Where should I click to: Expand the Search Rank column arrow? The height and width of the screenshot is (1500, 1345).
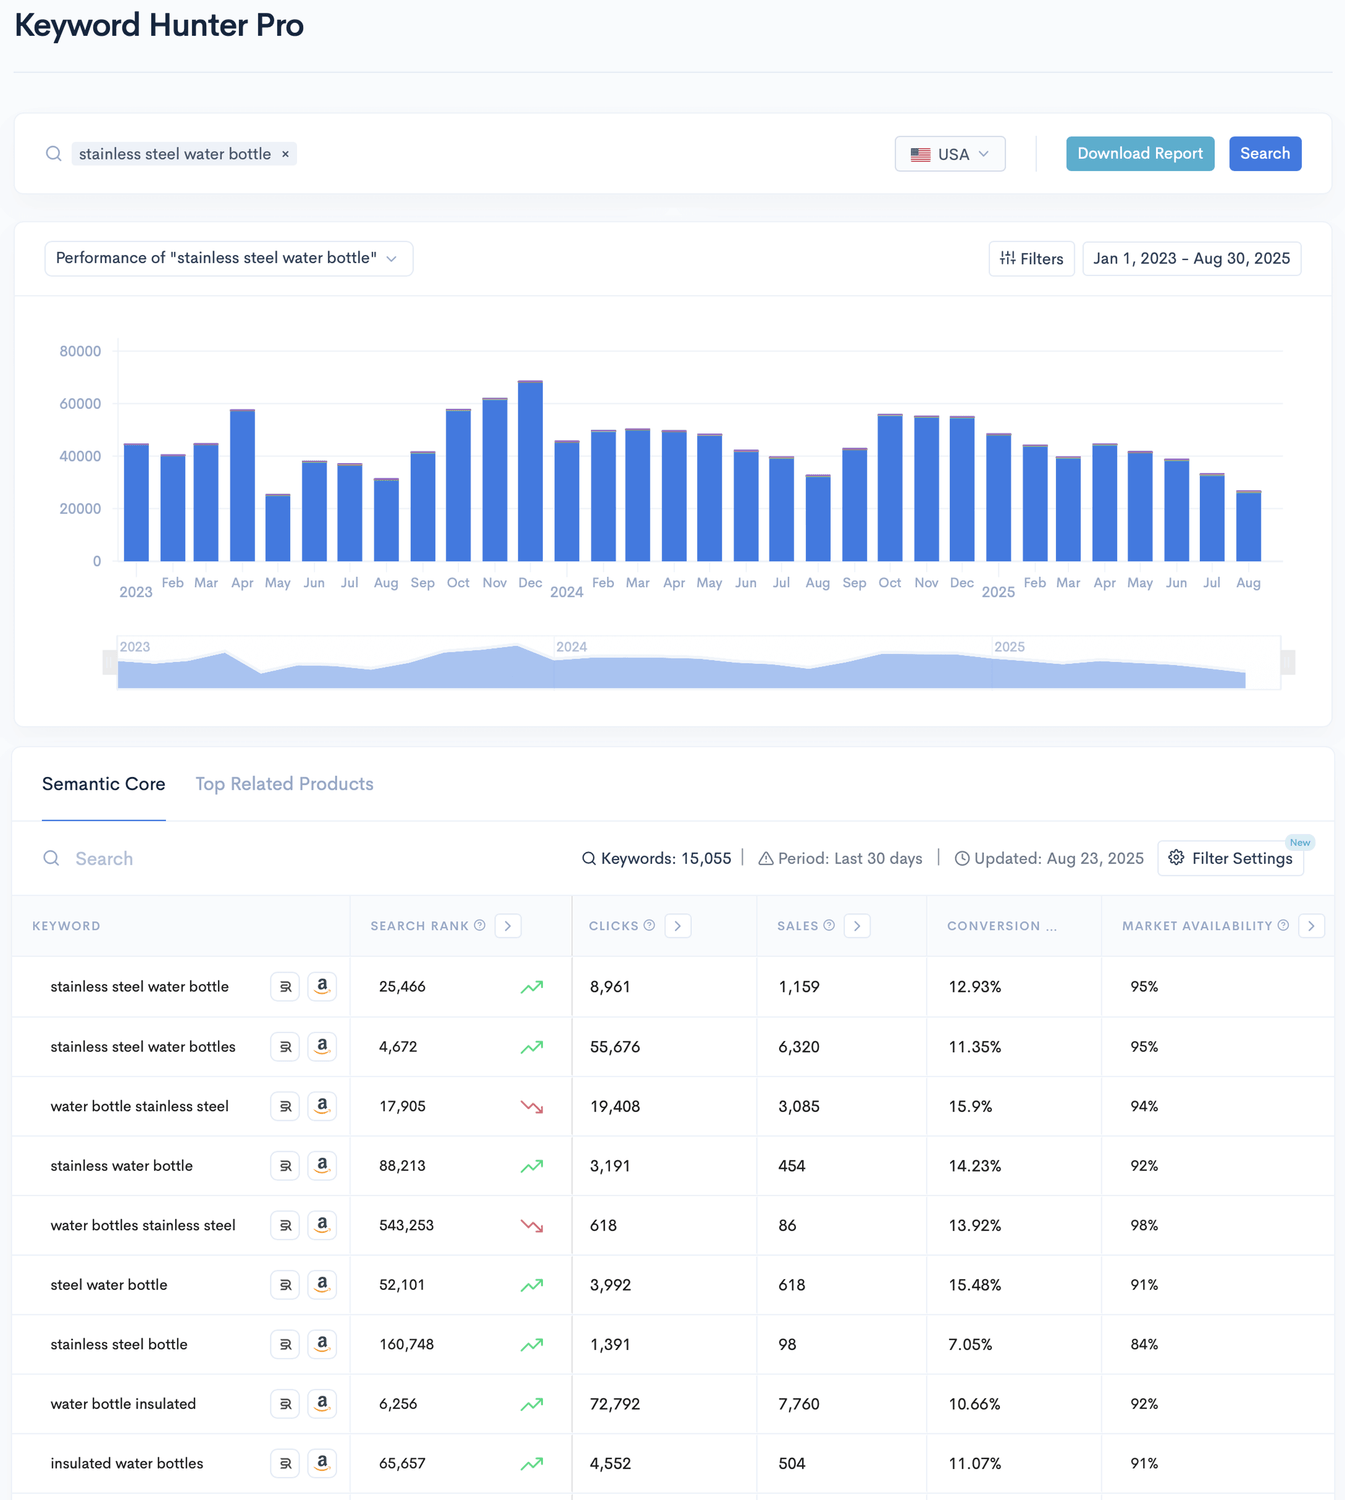(x=508, y=926)
